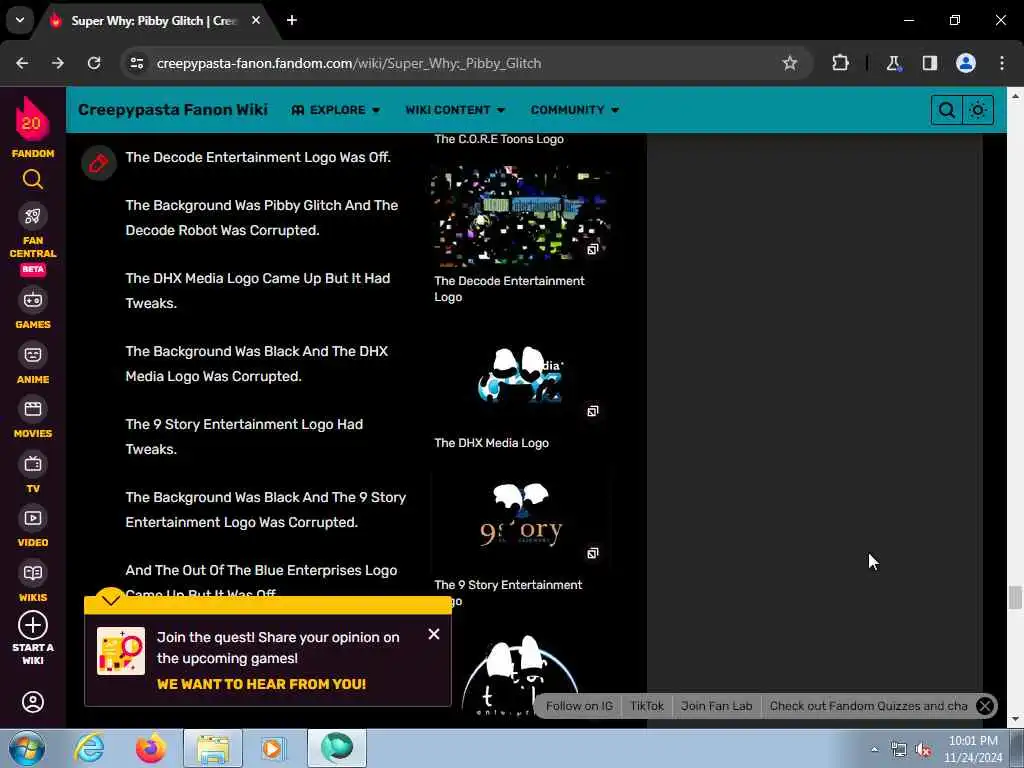Click the survey popup illustration image
Image resolution: width=1024 pixels, height=768 pixels.
[121, 650]
